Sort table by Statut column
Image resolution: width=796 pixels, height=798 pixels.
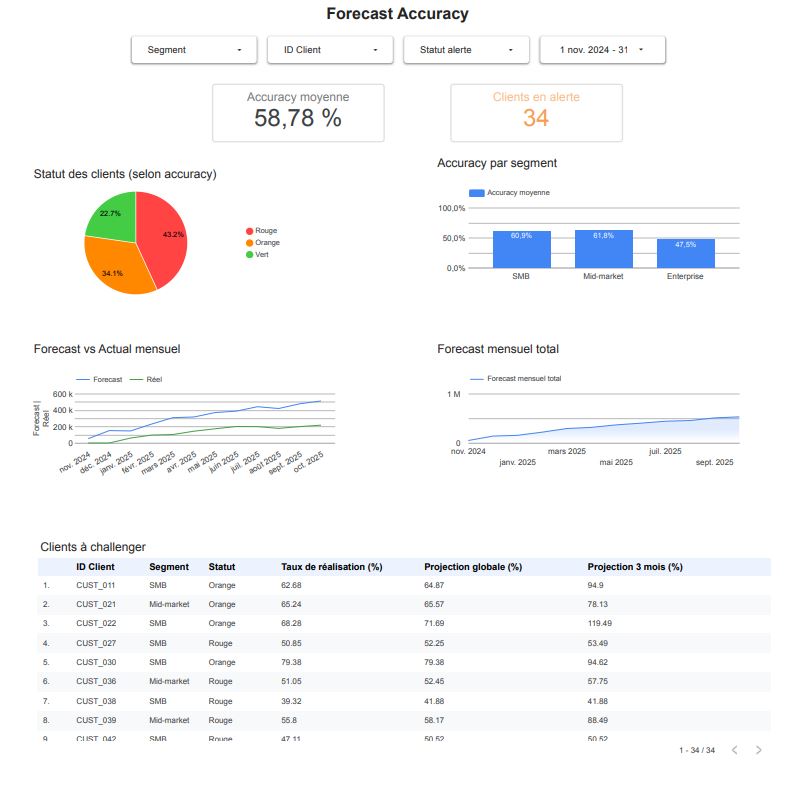click(222, 567)
